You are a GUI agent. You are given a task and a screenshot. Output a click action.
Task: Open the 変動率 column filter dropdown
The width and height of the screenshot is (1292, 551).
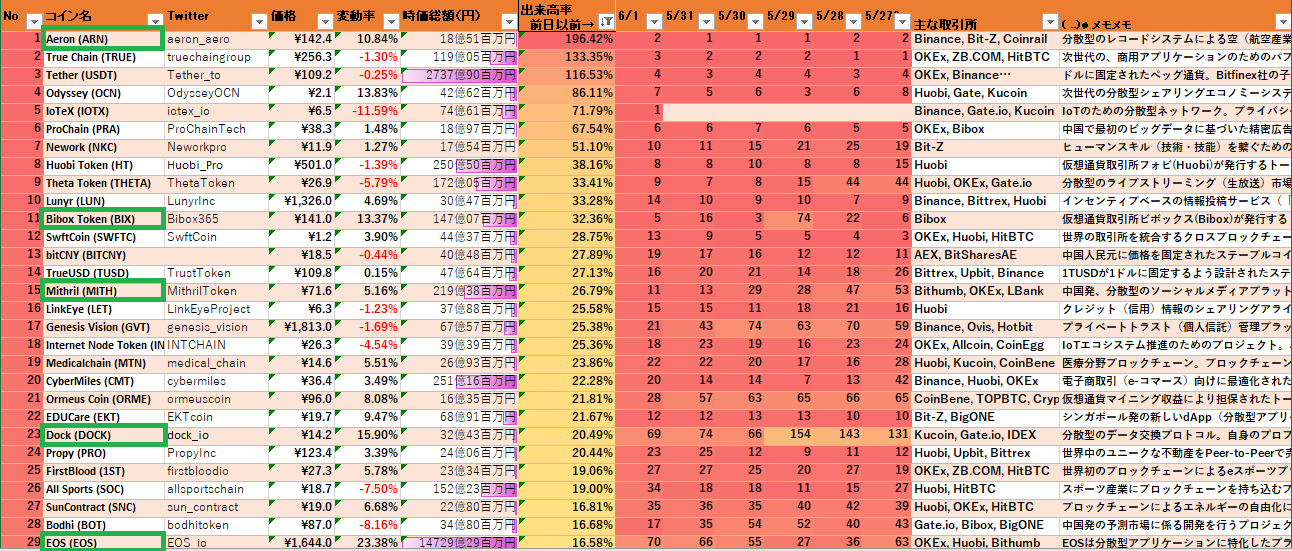[390, 21]
